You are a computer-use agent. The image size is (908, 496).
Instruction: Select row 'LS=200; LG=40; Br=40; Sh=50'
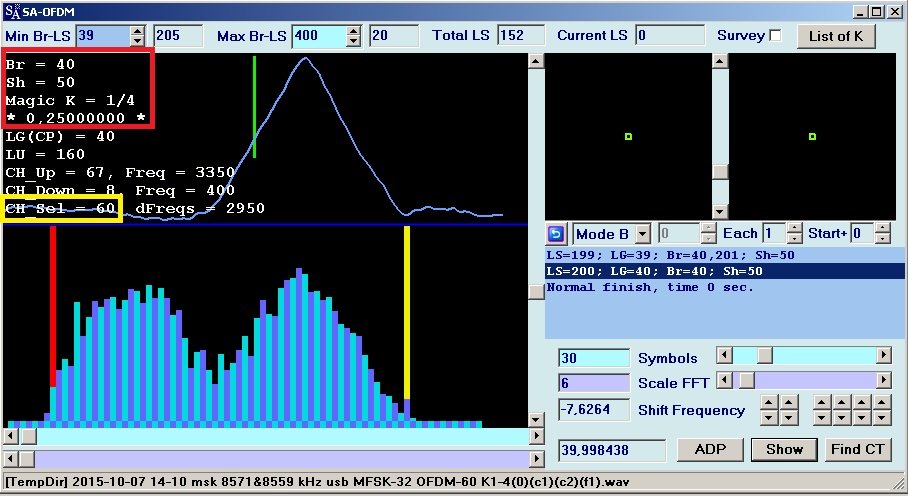tap(724, 271)
